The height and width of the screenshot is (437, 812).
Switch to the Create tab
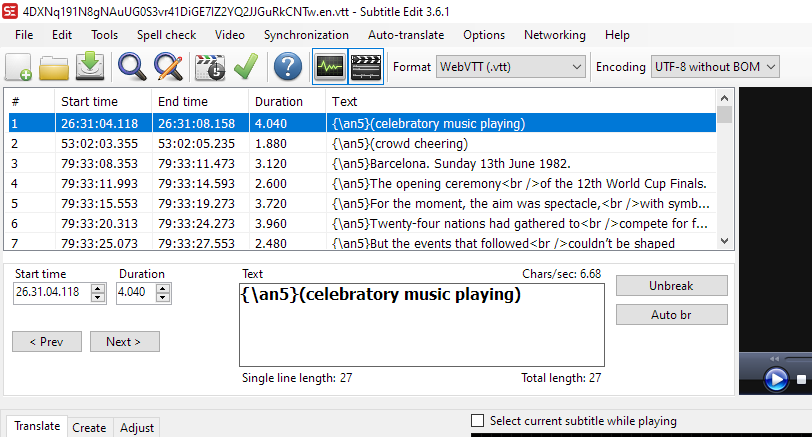pyautogui.click(x=89, y=428)
